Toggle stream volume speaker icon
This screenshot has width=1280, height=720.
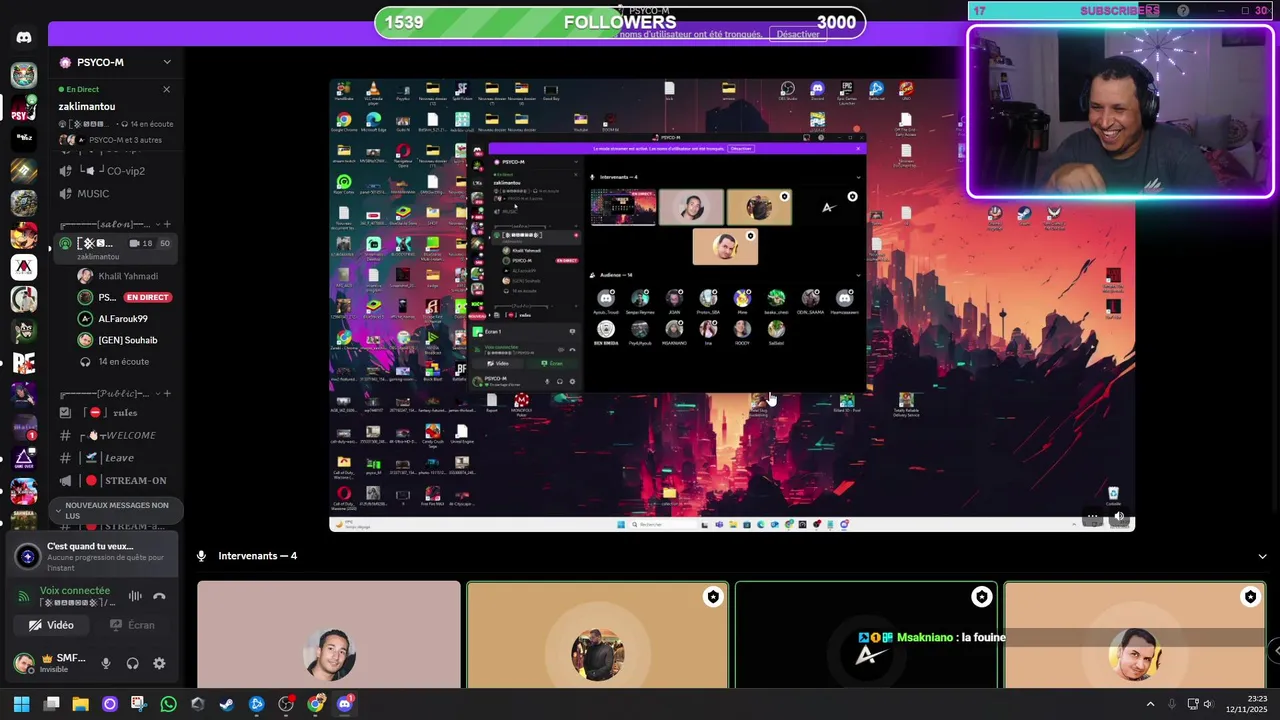(x=1119, y=517)
